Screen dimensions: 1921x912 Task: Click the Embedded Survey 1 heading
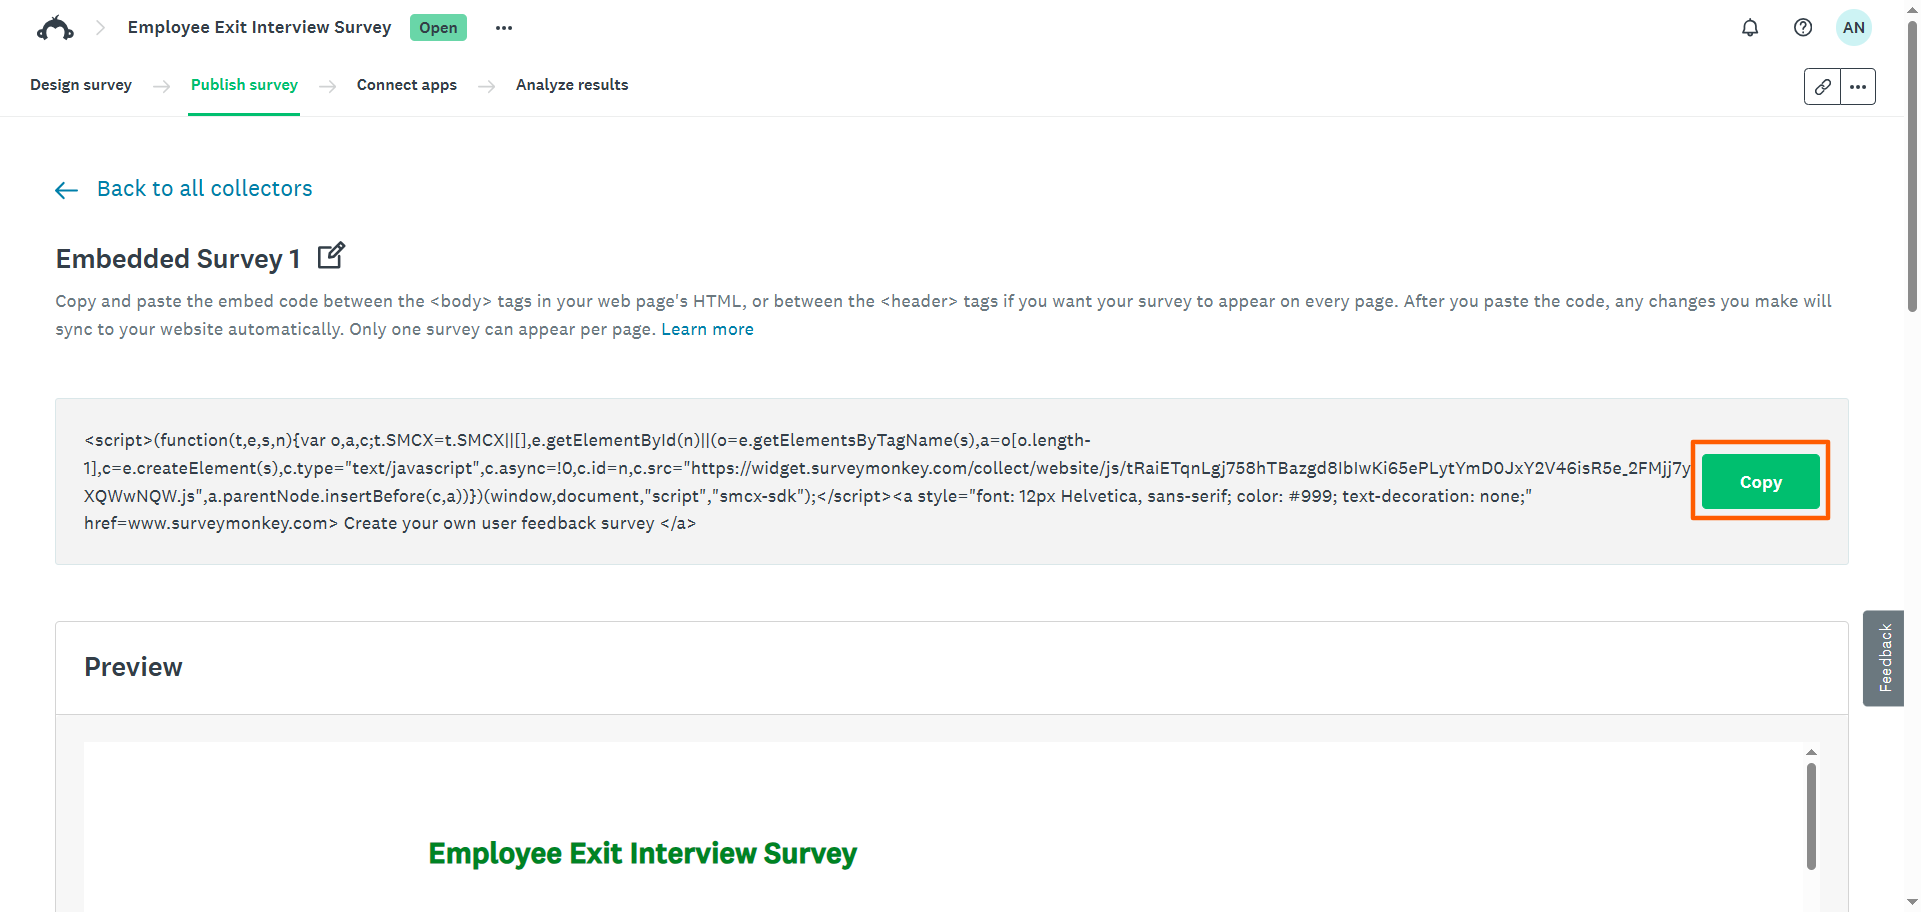click(x=178, y=259)
